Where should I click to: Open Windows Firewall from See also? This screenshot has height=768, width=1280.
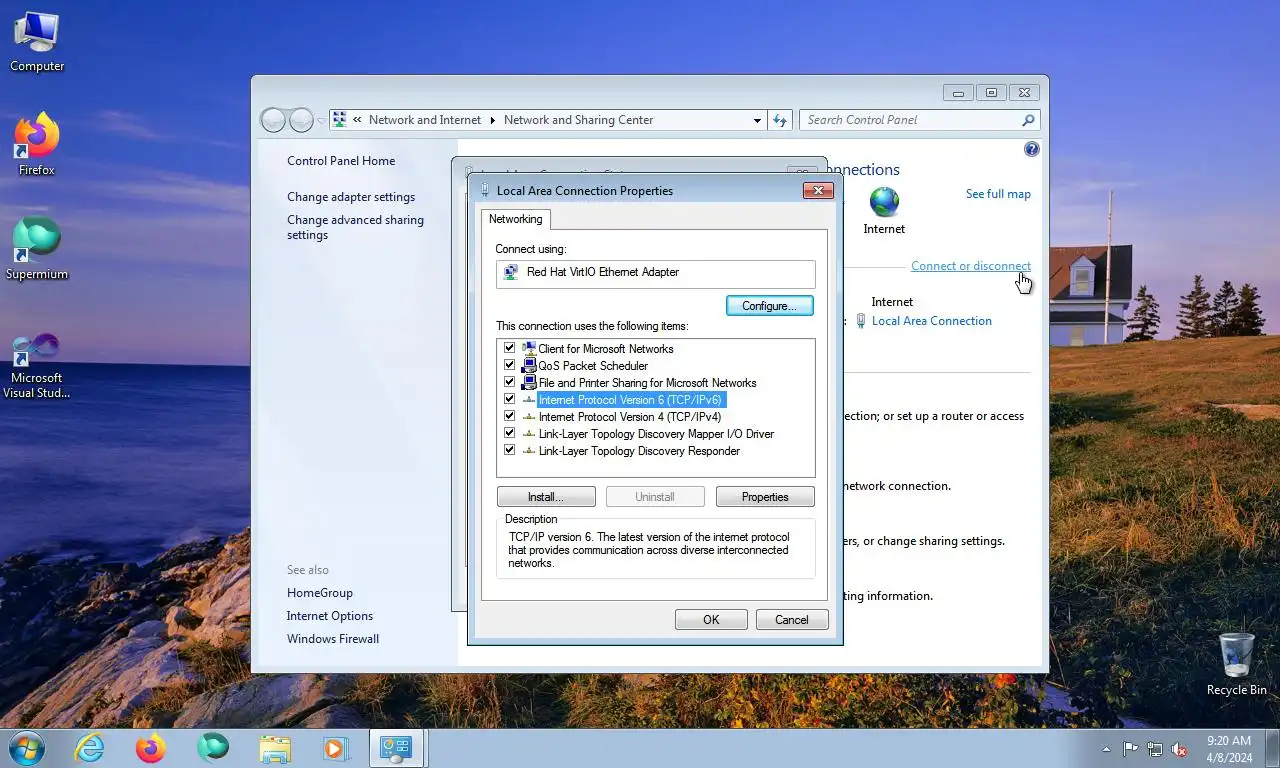[333, 639]
